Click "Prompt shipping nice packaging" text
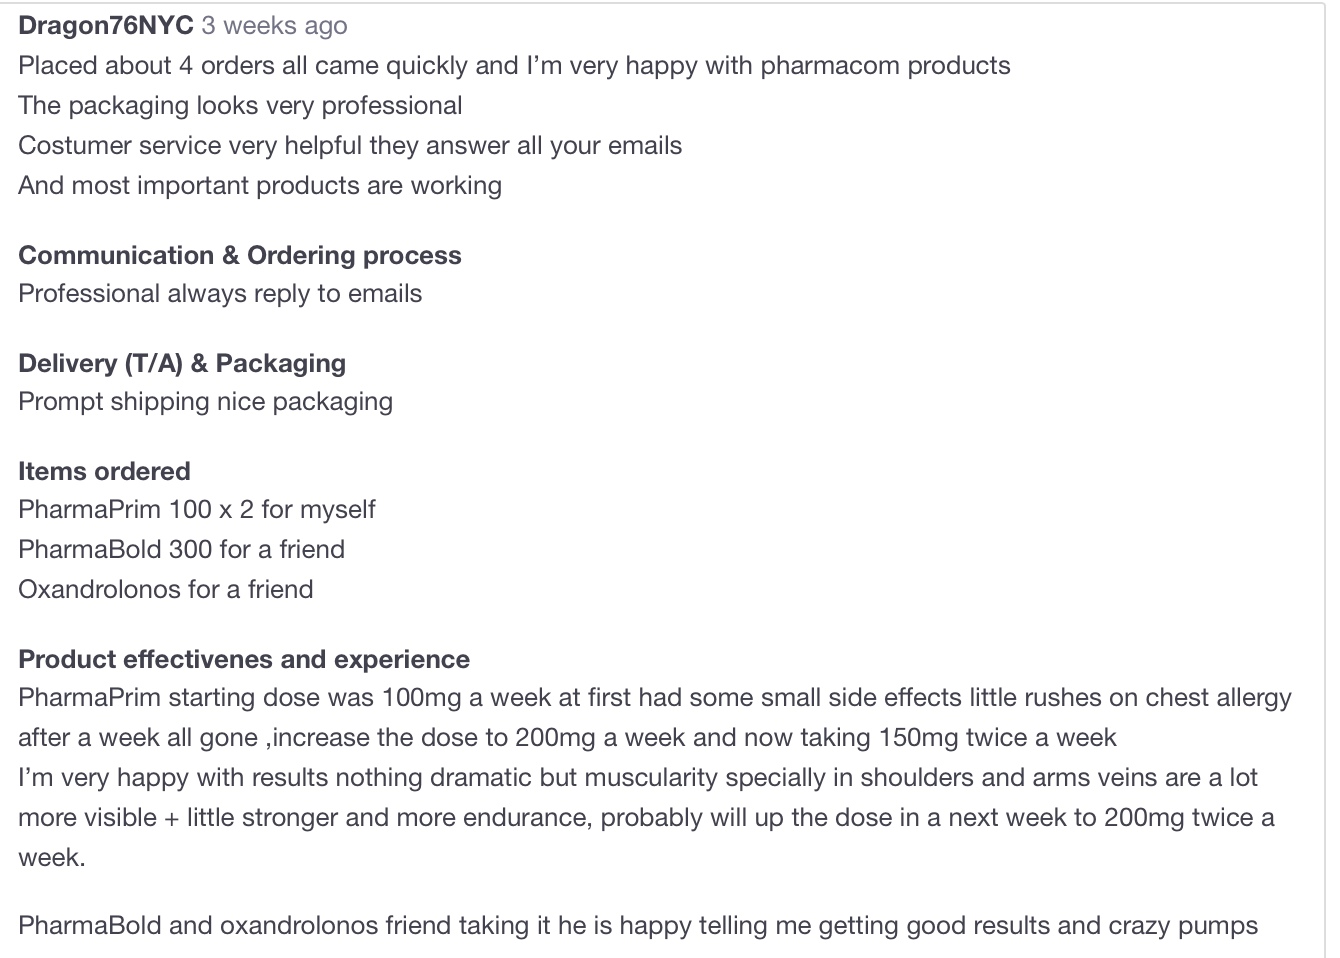 [205, 402]
